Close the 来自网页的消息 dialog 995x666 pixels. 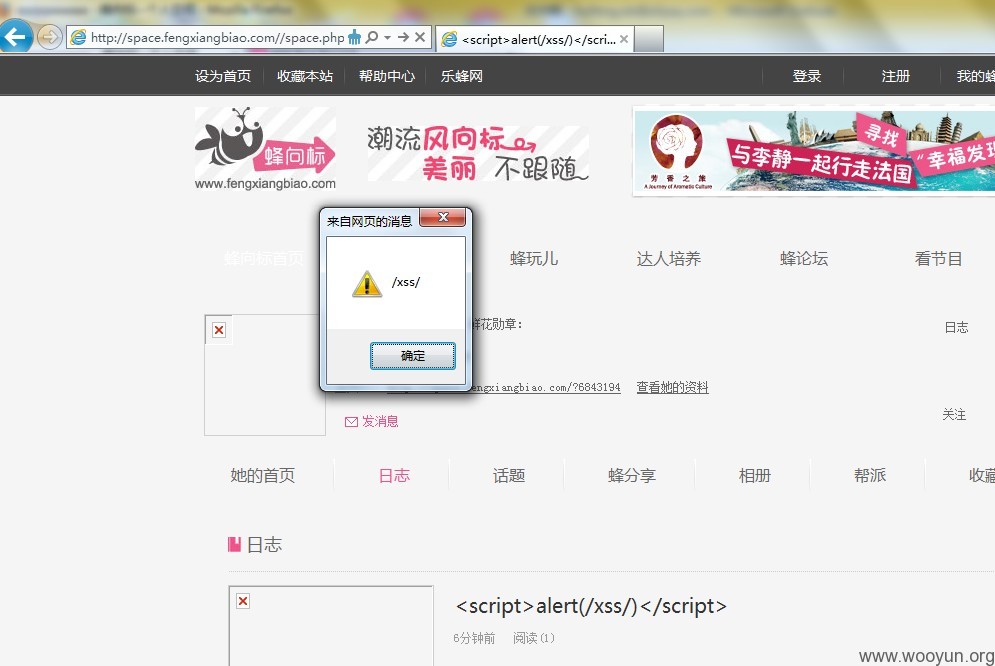[443, 217]
